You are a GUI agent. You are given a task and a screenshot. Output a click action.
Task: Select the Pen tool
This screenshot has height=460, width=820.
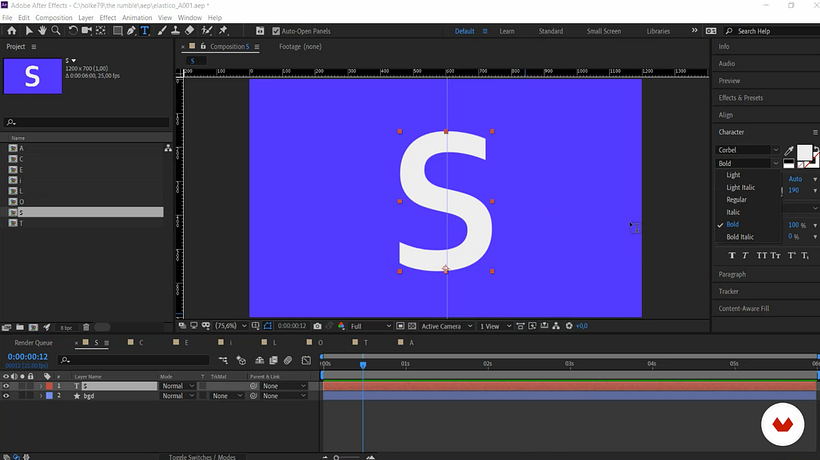(x=131, y=31)
